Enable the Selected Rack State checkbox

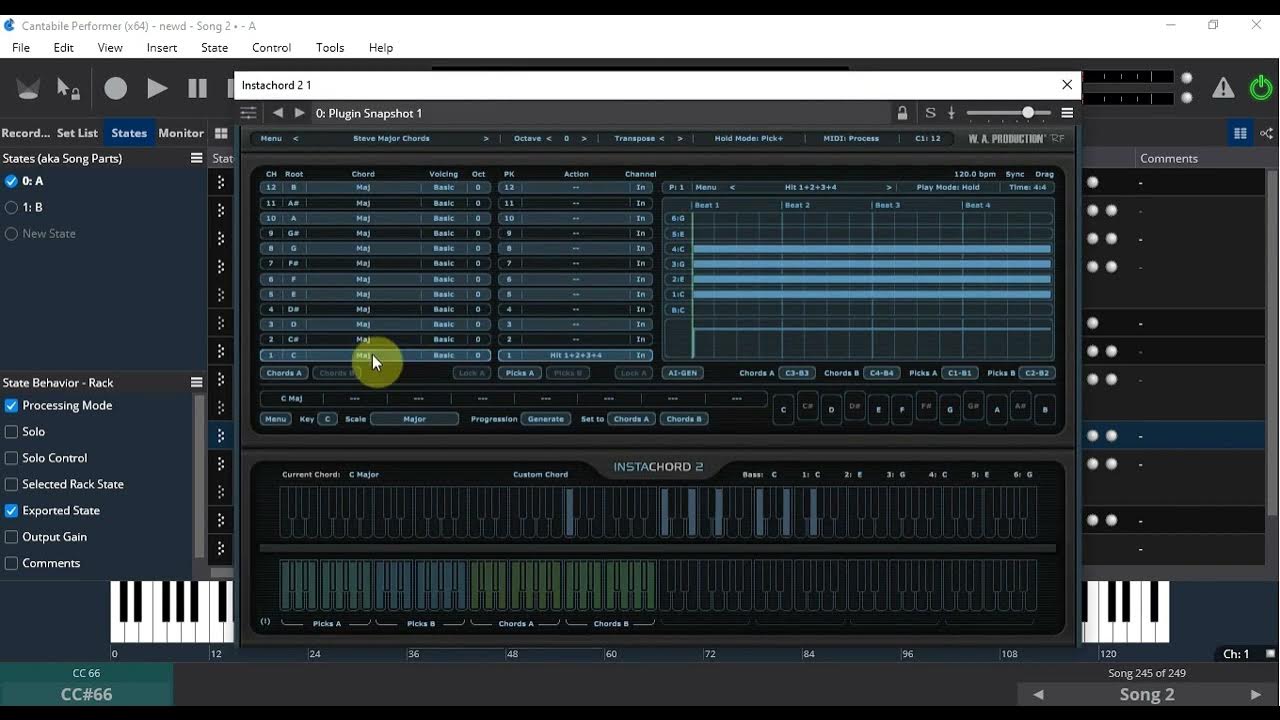[x=12, y=484]
